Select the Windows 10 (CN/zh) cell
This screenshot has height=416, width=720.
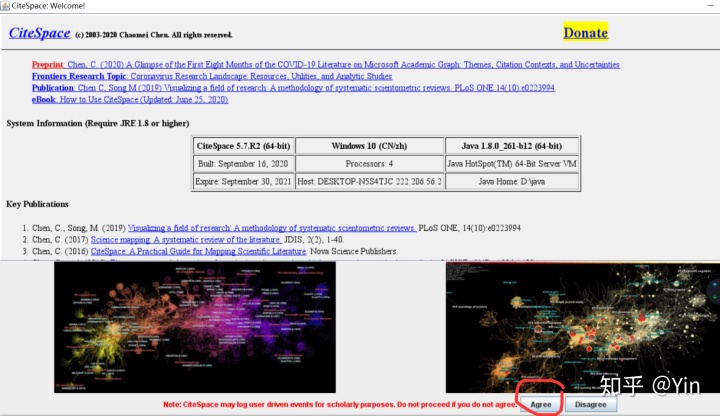(x=369, y=146)
